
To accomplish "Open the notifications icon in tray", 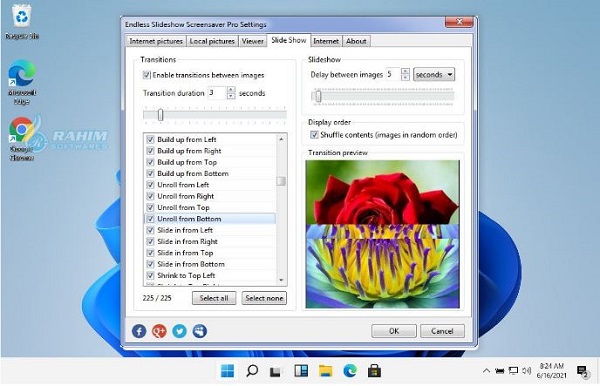I will click(582, 371).
